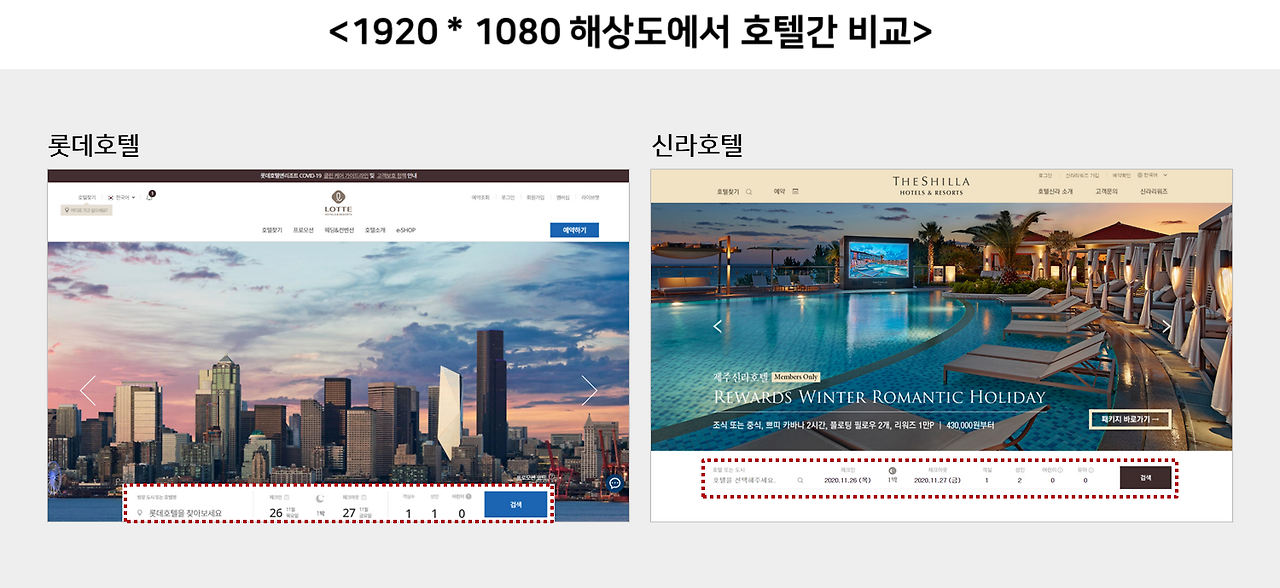1280x588 pixels.
Task: Click Shilla 신라리워즈 가입 link
Action: coord(1083,175)
